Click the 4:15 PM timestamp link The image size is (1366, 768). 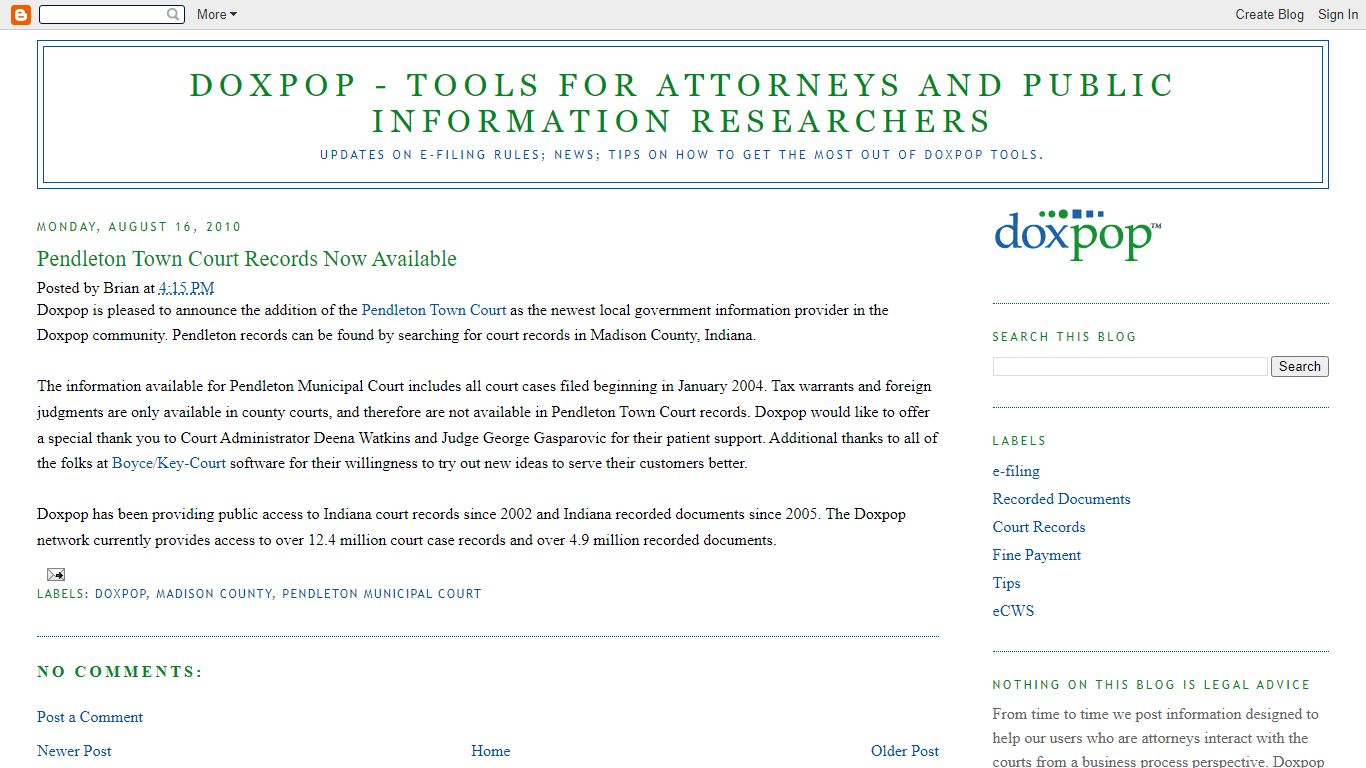187,288
